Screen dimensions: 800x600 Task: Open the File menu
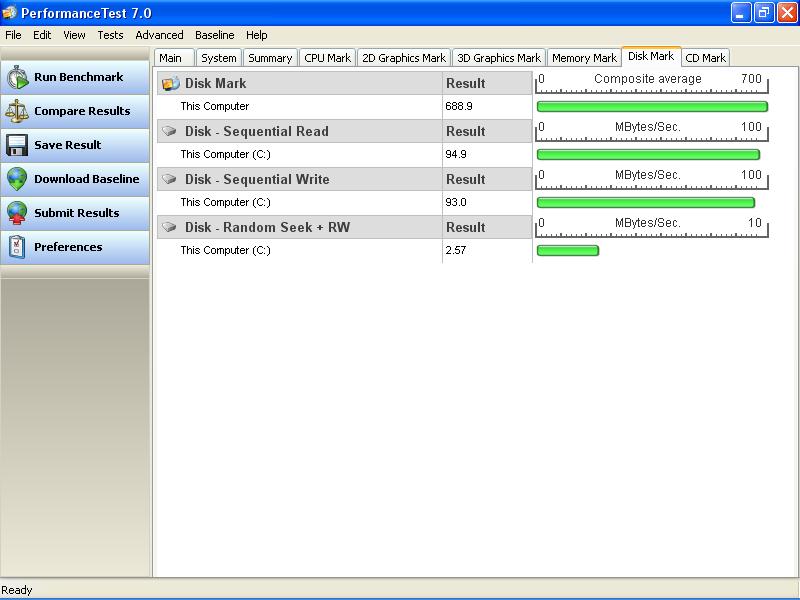pyautogui.click(x=13, y=35)
